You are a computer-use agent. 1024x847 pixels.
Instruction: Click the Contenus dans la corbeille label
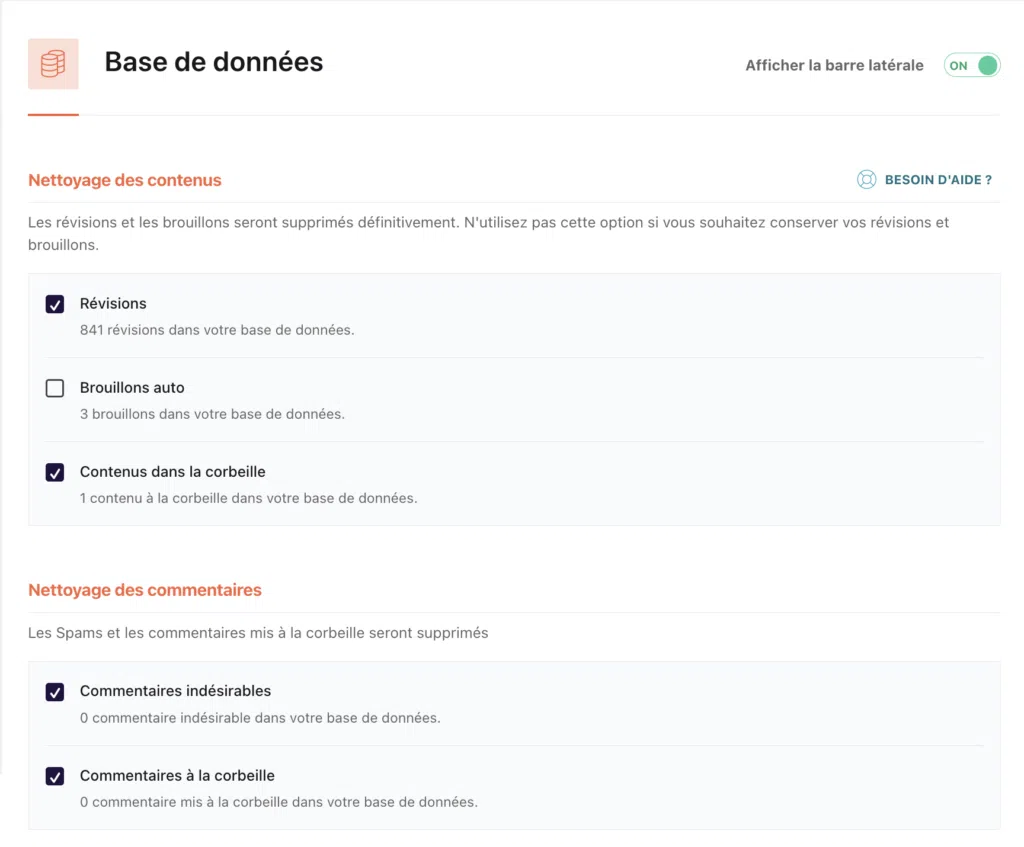(x=172, y=471)
